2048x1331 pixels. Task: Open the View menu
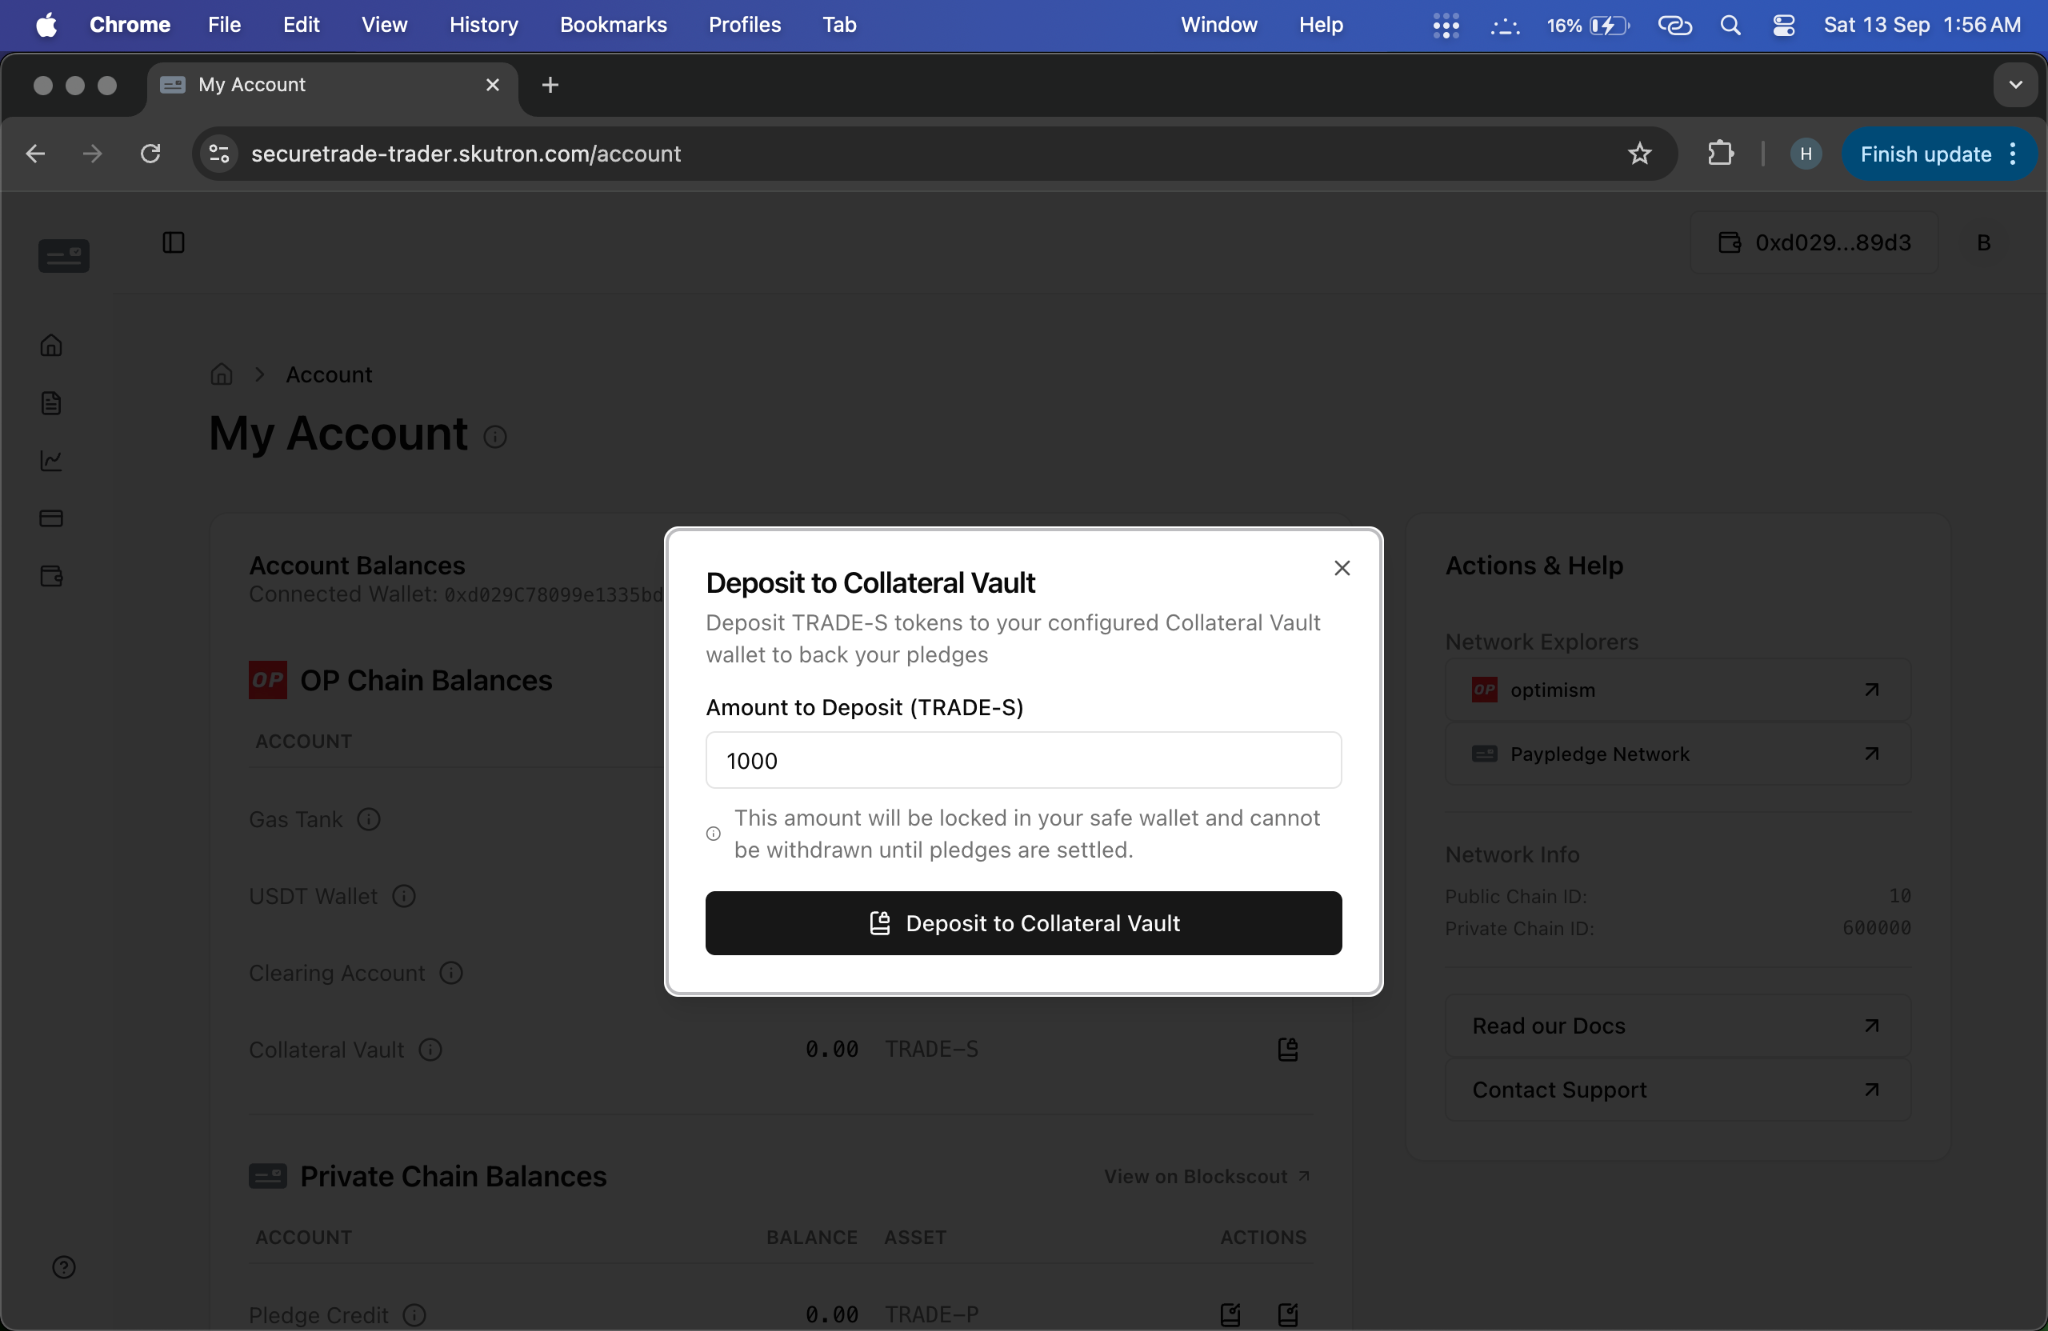pyautogui.click(x=384, y=25)
